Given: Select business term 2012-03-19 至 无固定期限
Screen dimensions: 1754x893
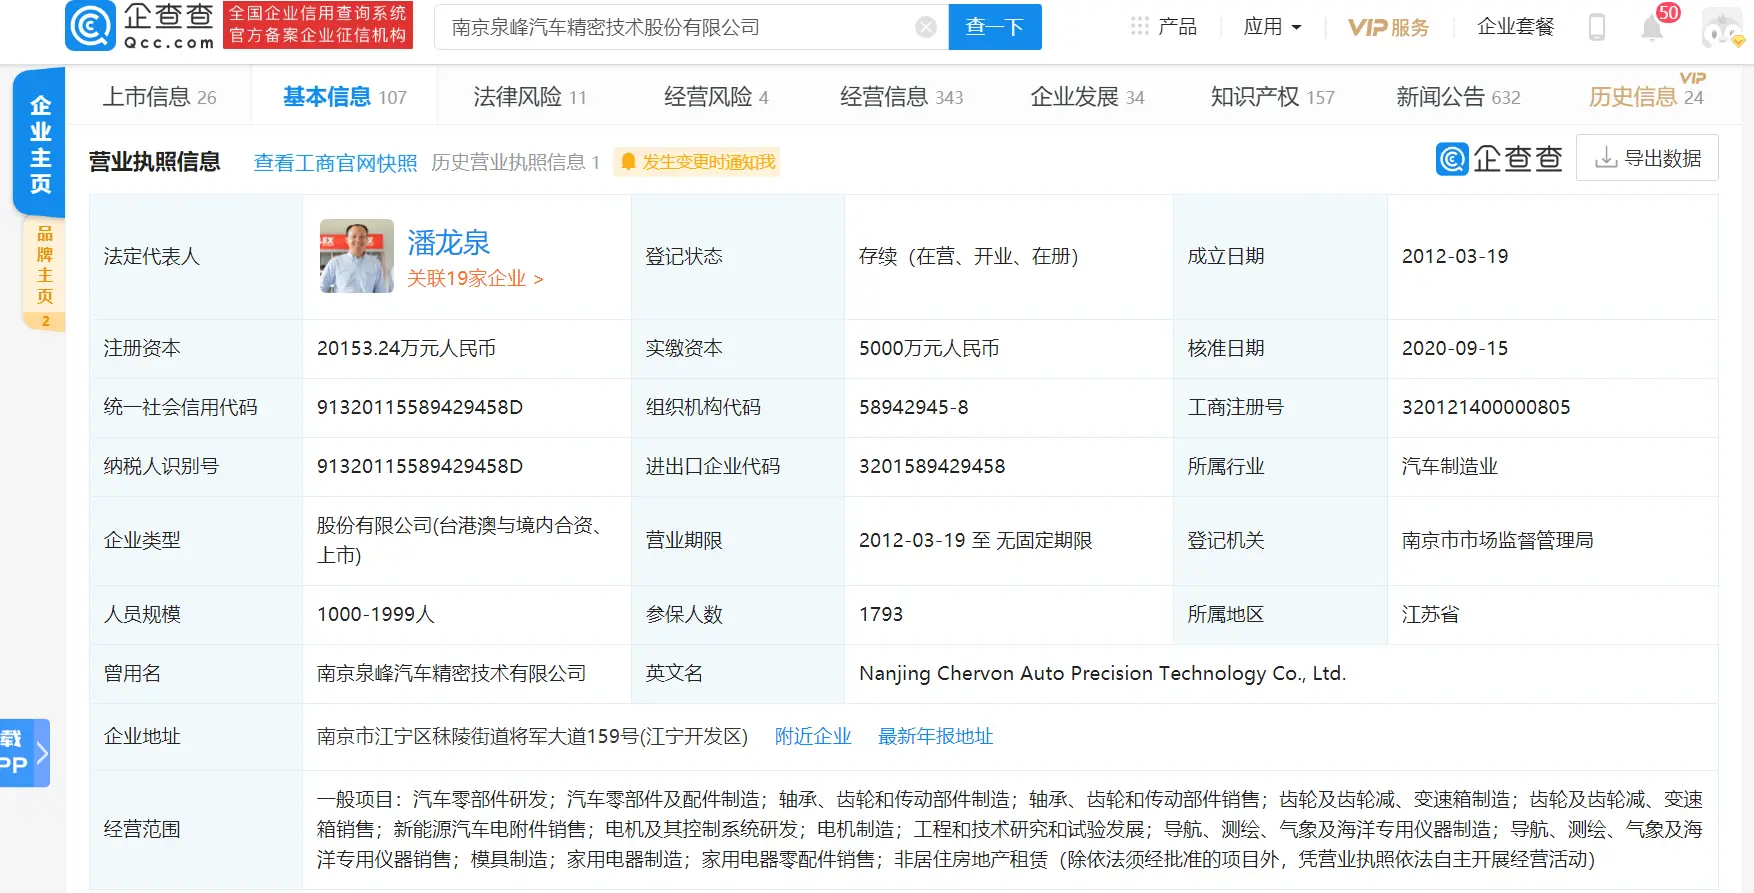Looking at the screenshot, I should tap(975, 540).
